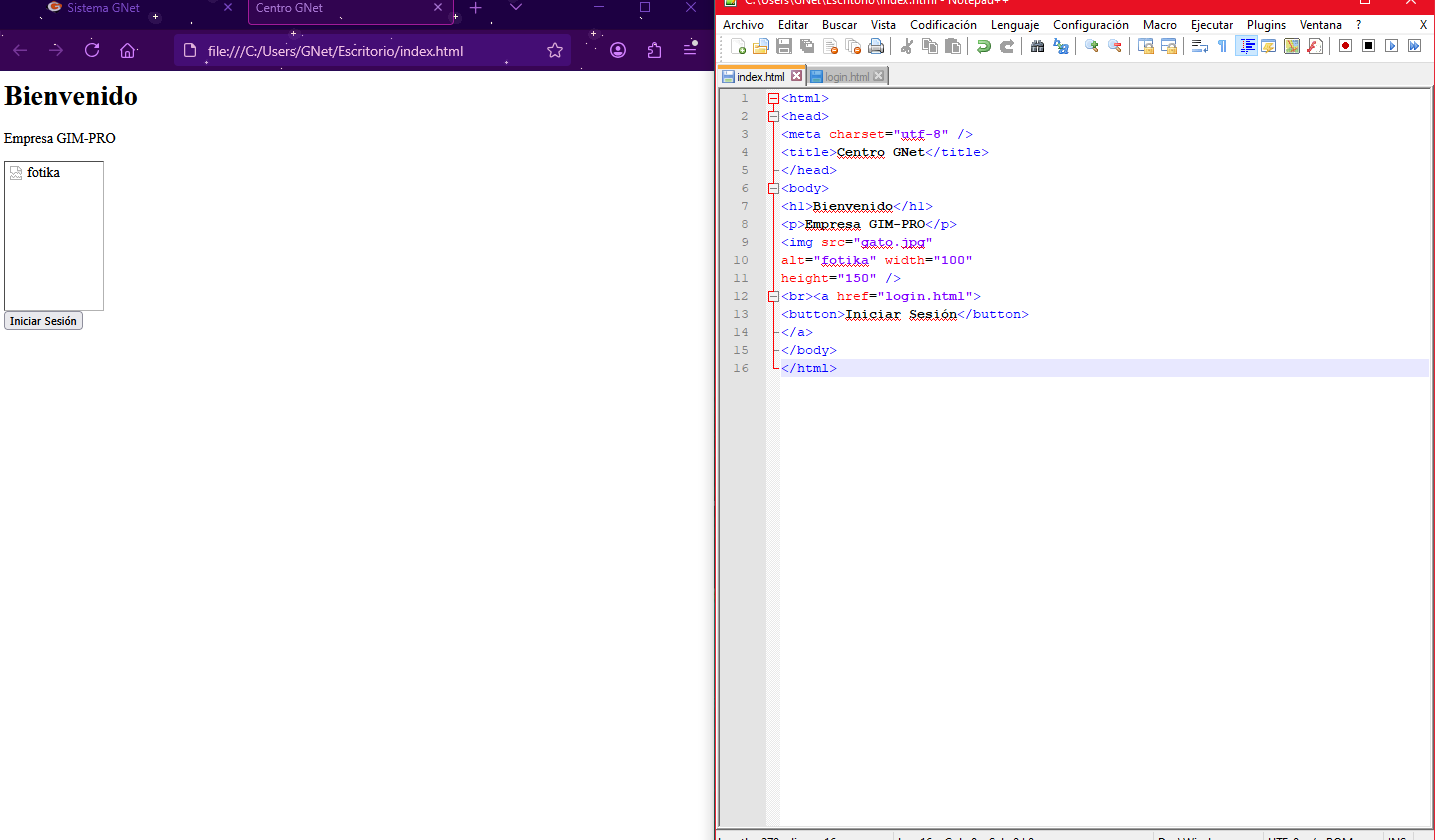Open a file with the folder icon

tap(761, 46)
